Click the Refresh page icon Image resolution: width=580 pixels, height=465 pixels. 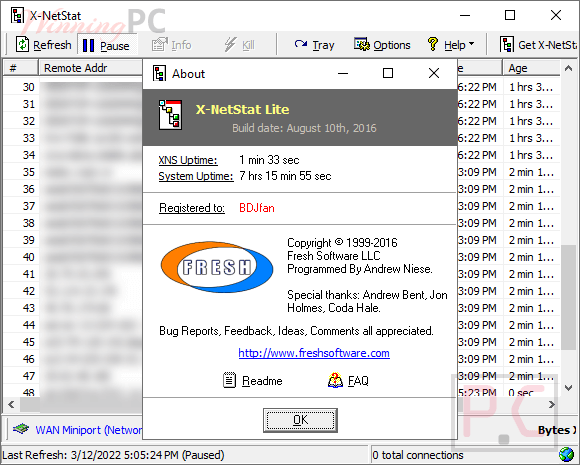click(x=22, y=44)
